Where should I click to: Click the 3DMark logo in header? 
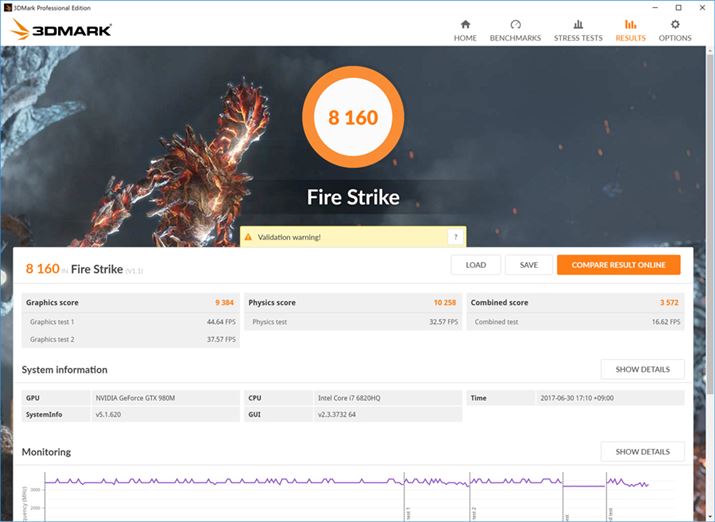pyautogui.click(x=62, y=30)
